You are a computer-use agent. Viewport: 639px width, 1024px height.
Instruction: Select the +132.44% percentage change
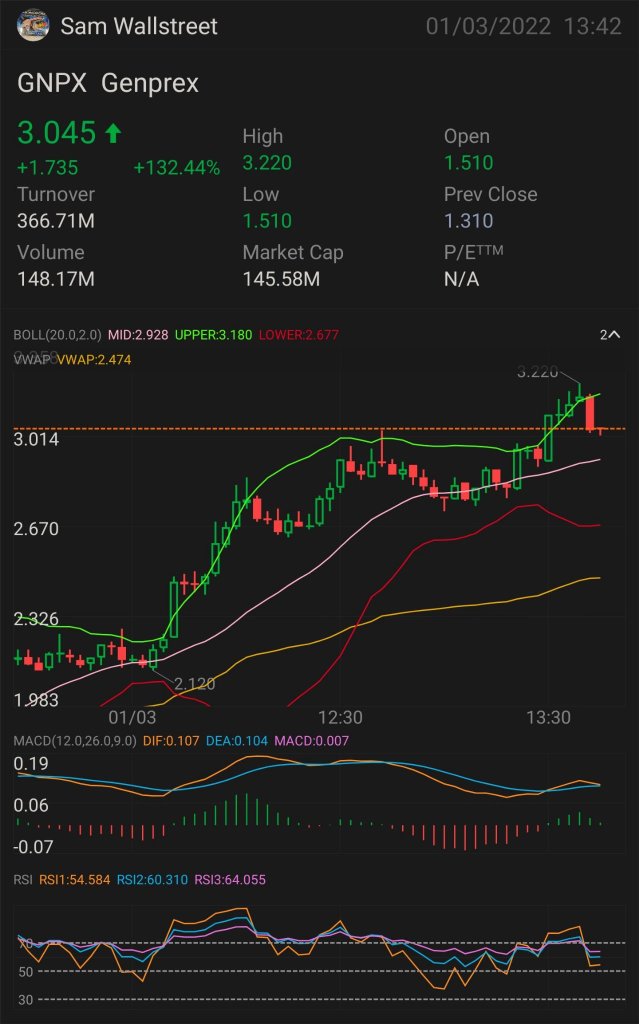pyautogui.click(x=176, y=168)
